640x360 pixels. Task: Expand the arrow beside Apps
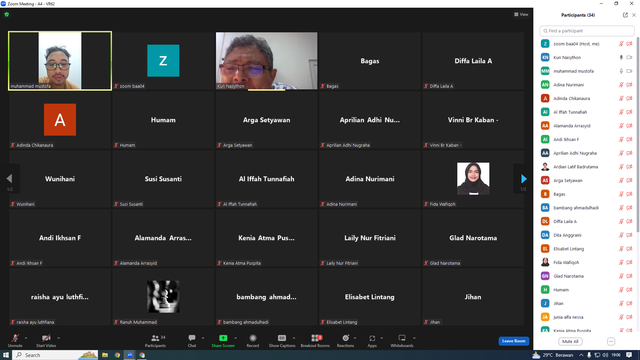click(x=381, y=338)
